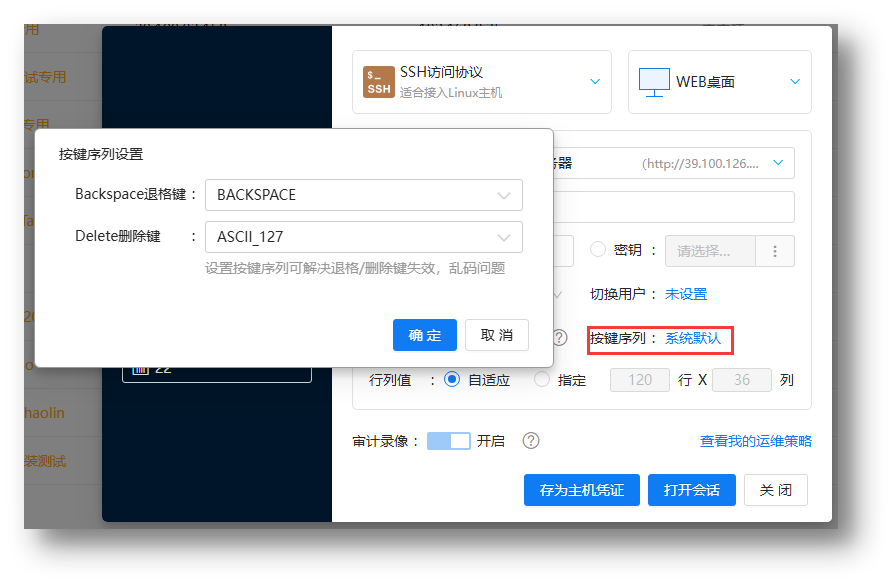Select the 自适应 radio option
896x587 pixels.
tap(452, 380)
